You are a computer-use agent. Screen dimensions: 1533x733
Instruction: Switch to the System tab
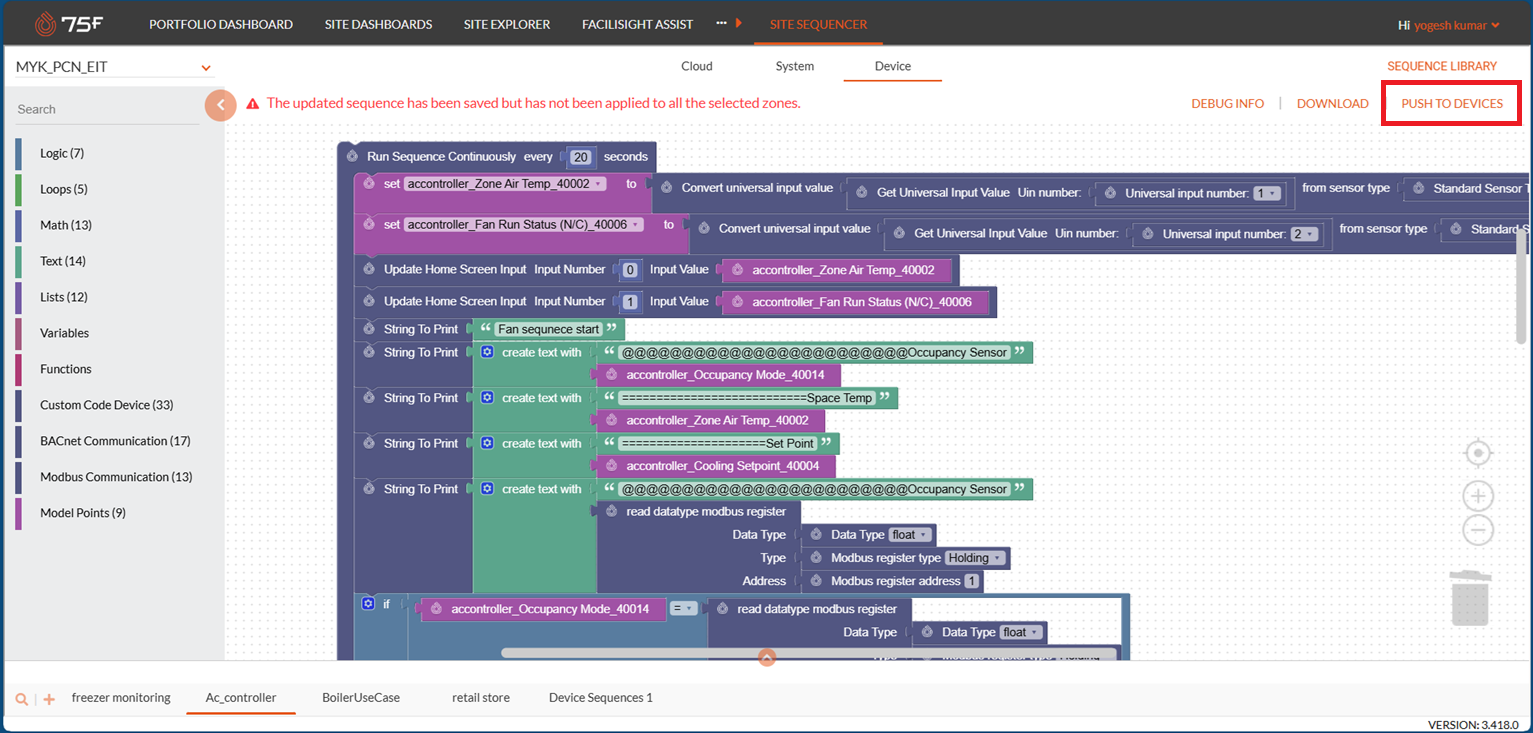coord(795,66)
